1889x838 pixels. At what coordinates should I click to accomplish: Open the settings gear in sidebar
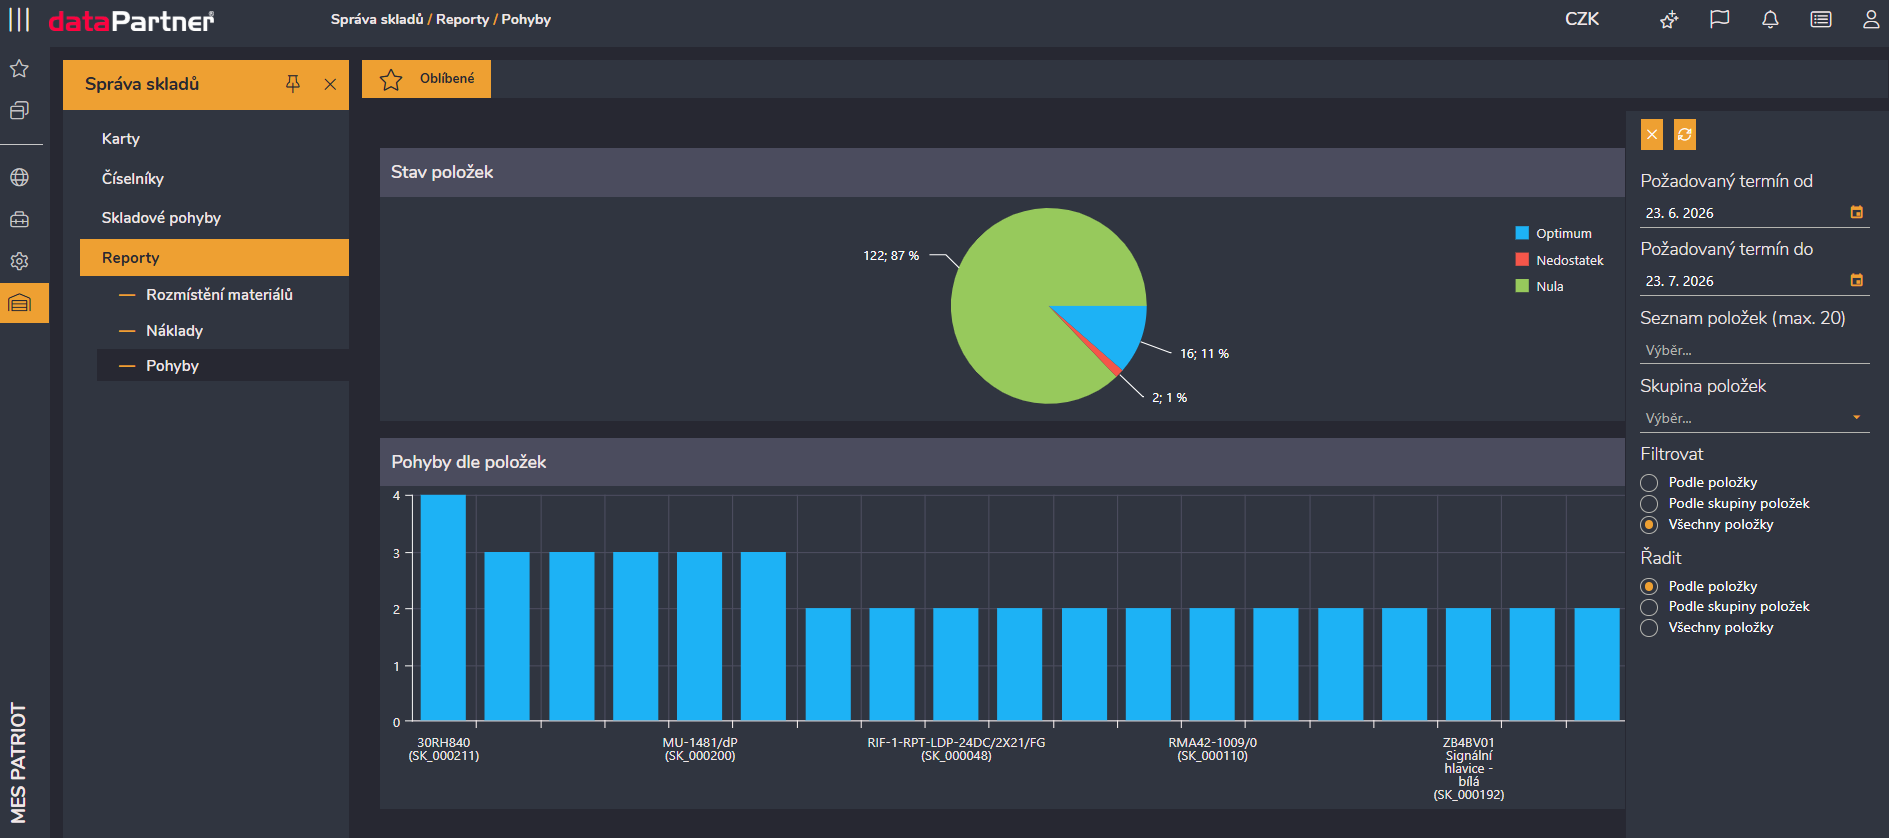19,261
